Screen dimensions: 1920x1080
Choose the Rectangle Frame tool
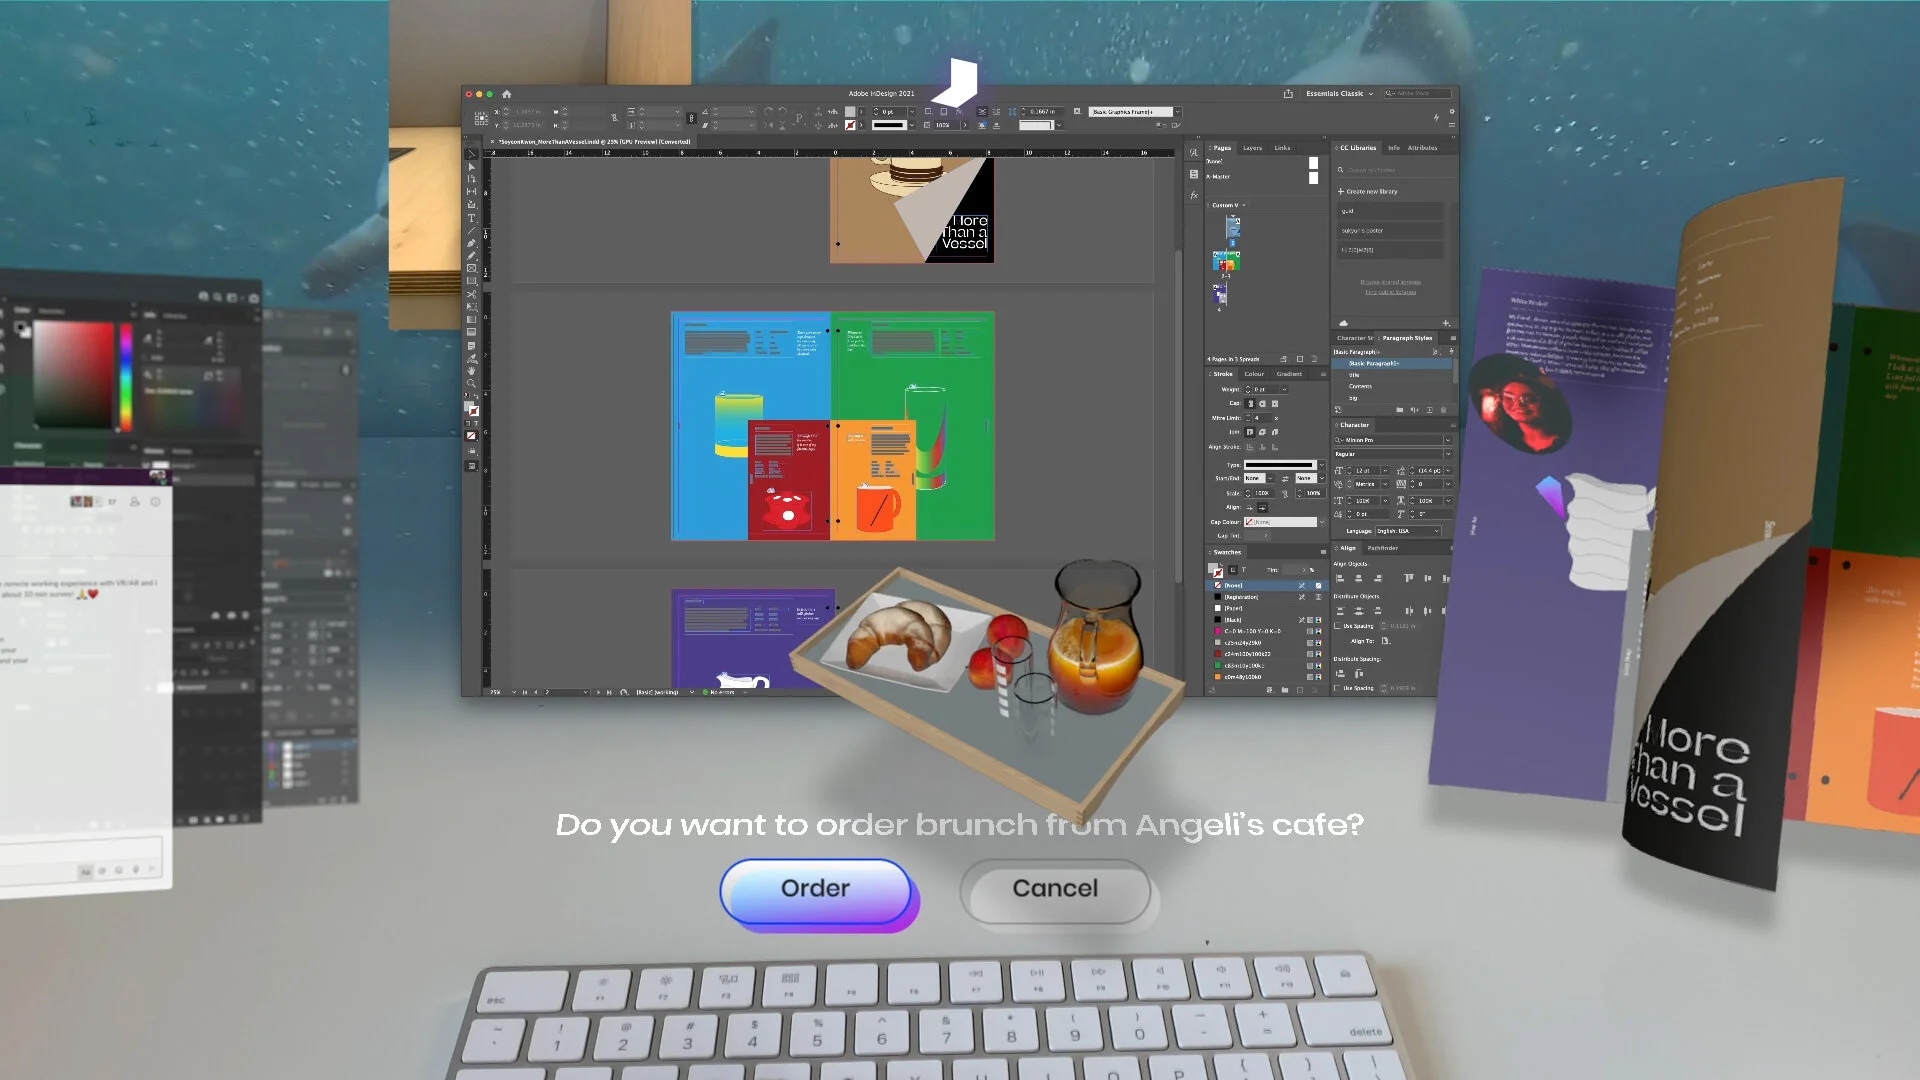471,268
